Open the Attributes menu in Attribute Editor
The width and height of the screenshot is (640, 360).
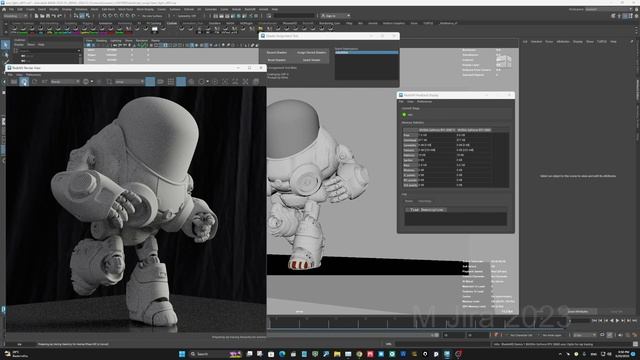click(x=563, y=42)
